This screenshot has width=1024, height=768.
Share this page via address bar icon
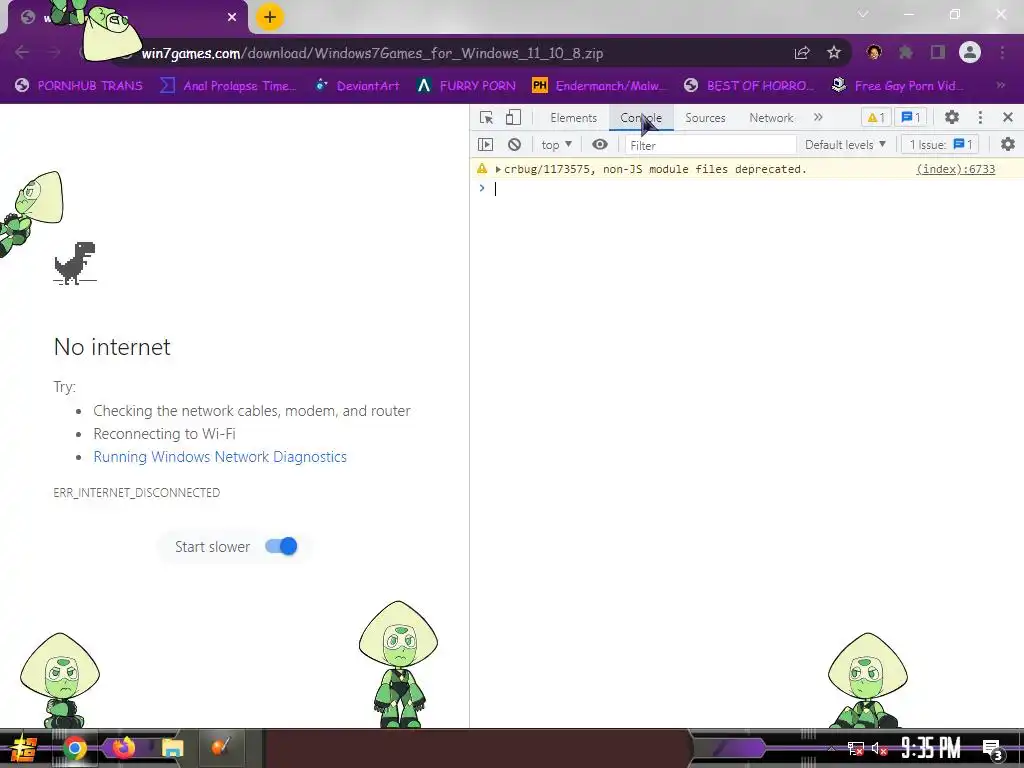pos(802,53)
